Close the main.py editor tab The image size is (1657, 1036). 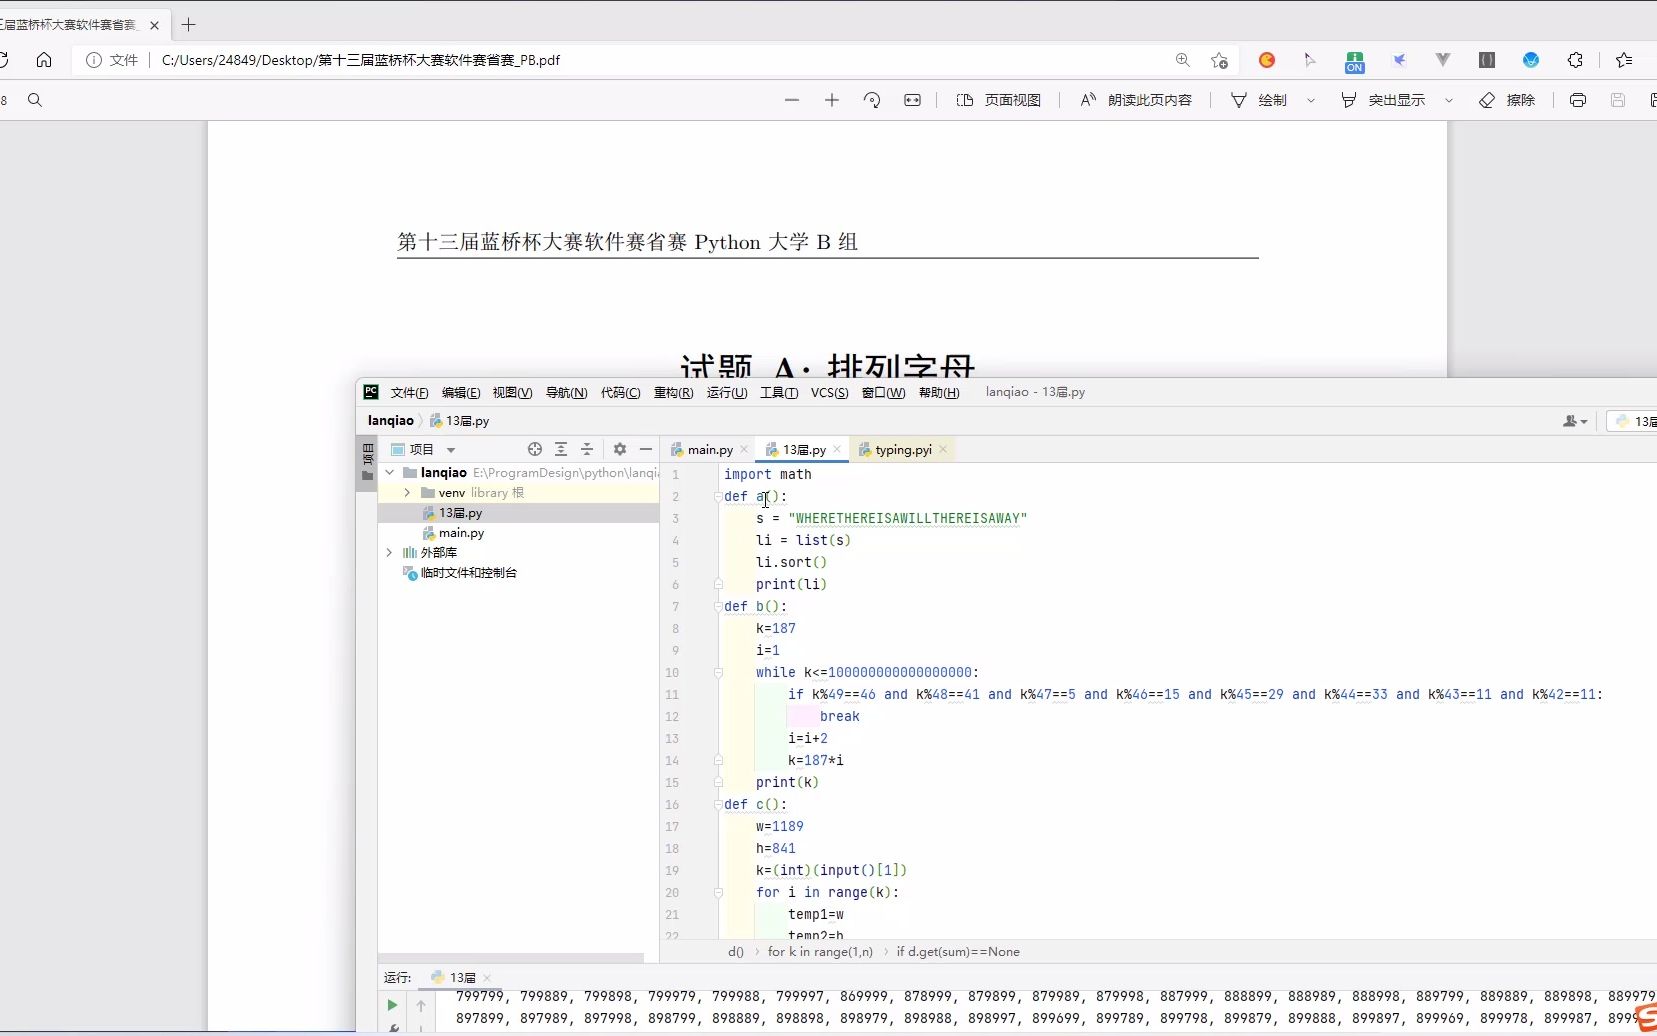click(x=744, y=450)
